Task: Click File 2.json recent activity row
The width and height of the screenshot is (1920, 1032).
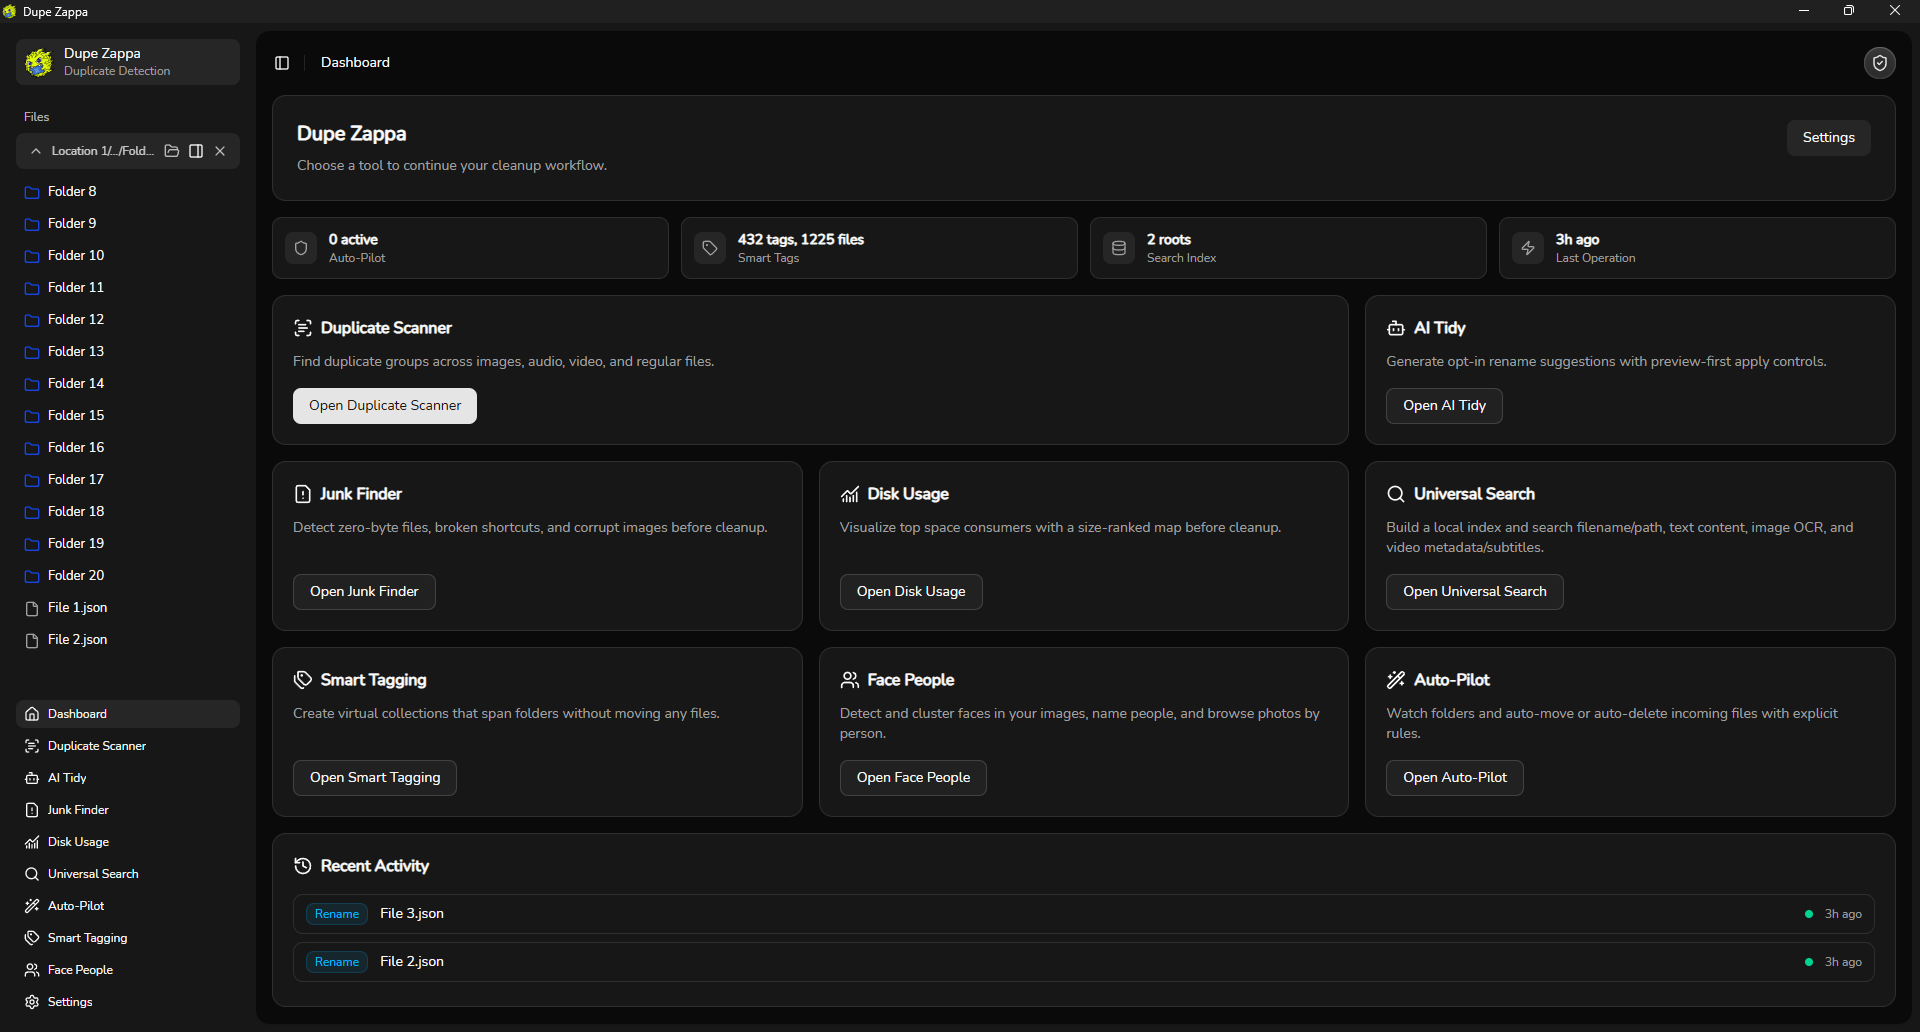Action: pos(1083,962)
